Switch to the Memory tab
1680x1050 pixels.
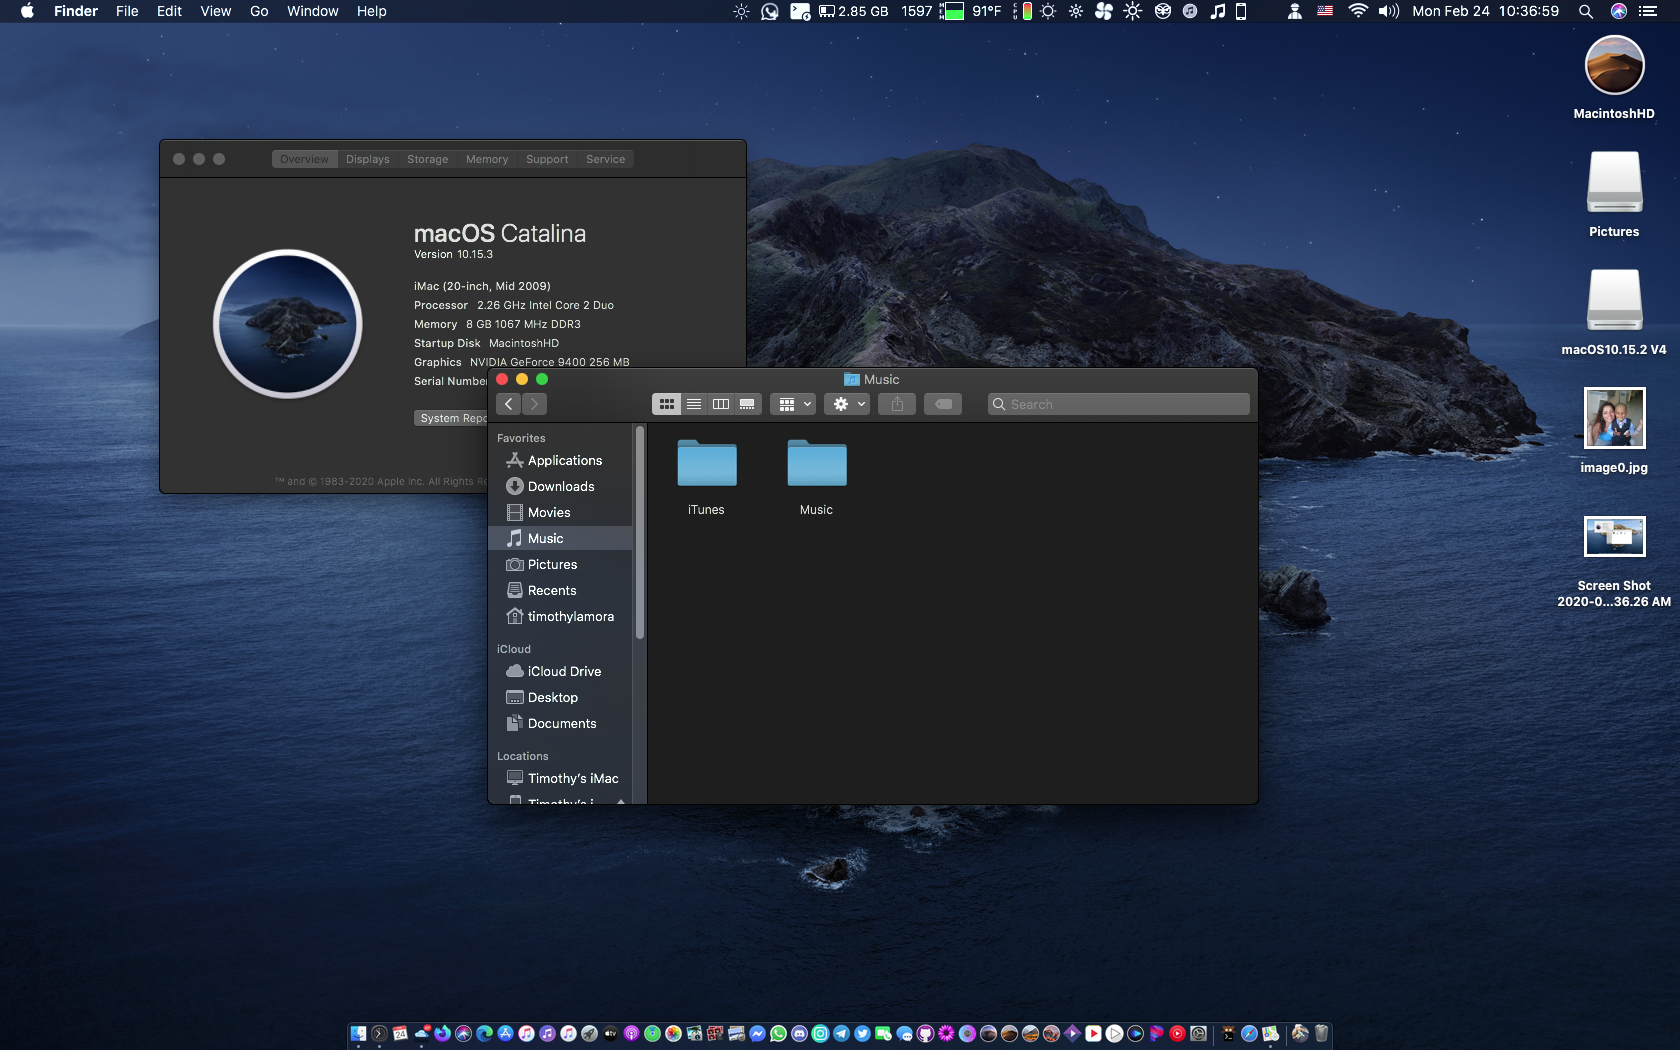tap(487, 159)
